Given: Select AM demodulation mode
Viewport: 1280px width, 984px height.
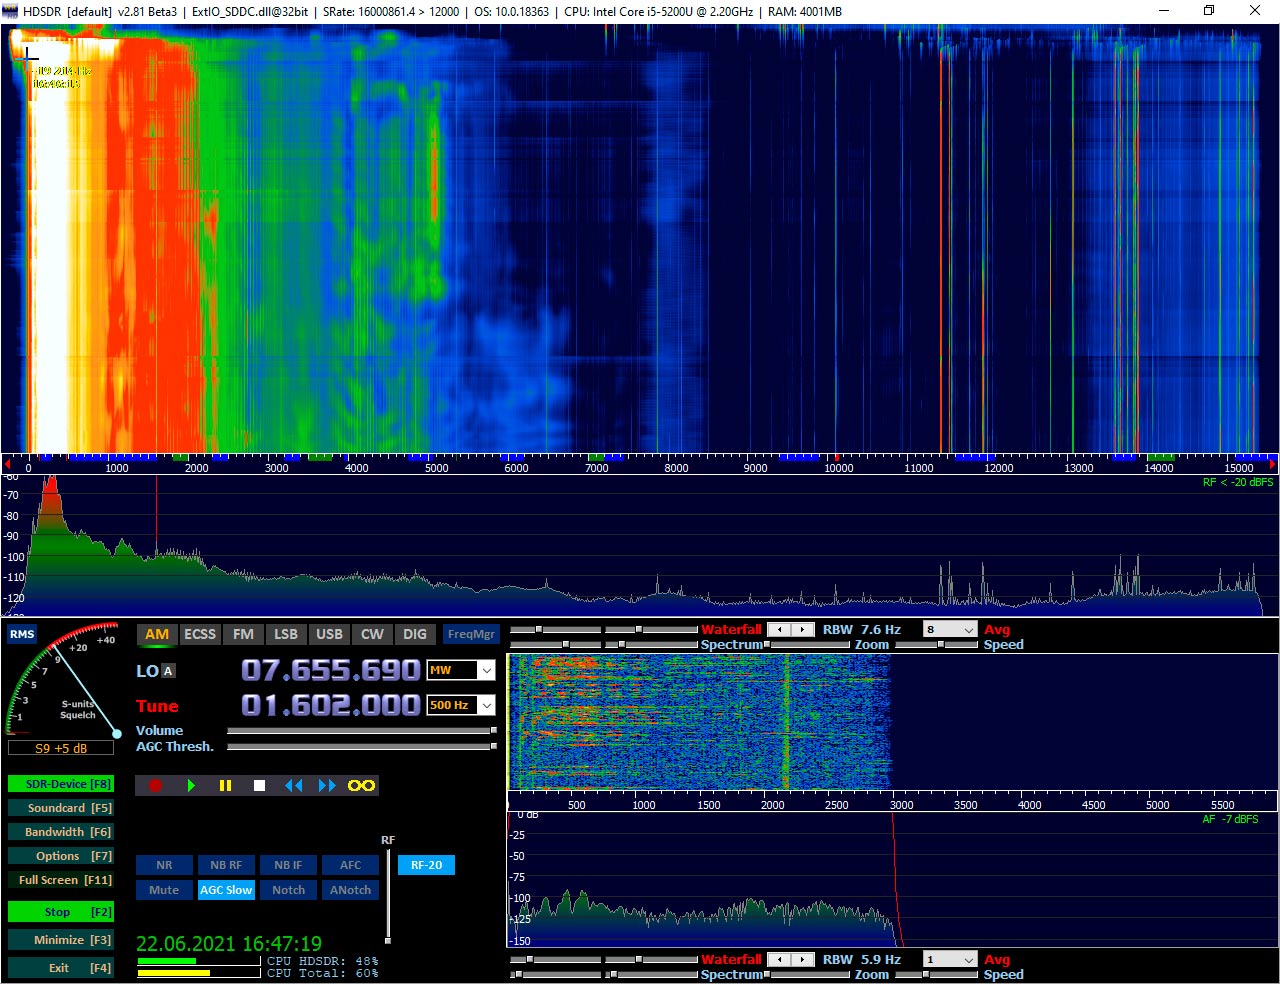Looking at the screenshot, I should pos(157,634).
